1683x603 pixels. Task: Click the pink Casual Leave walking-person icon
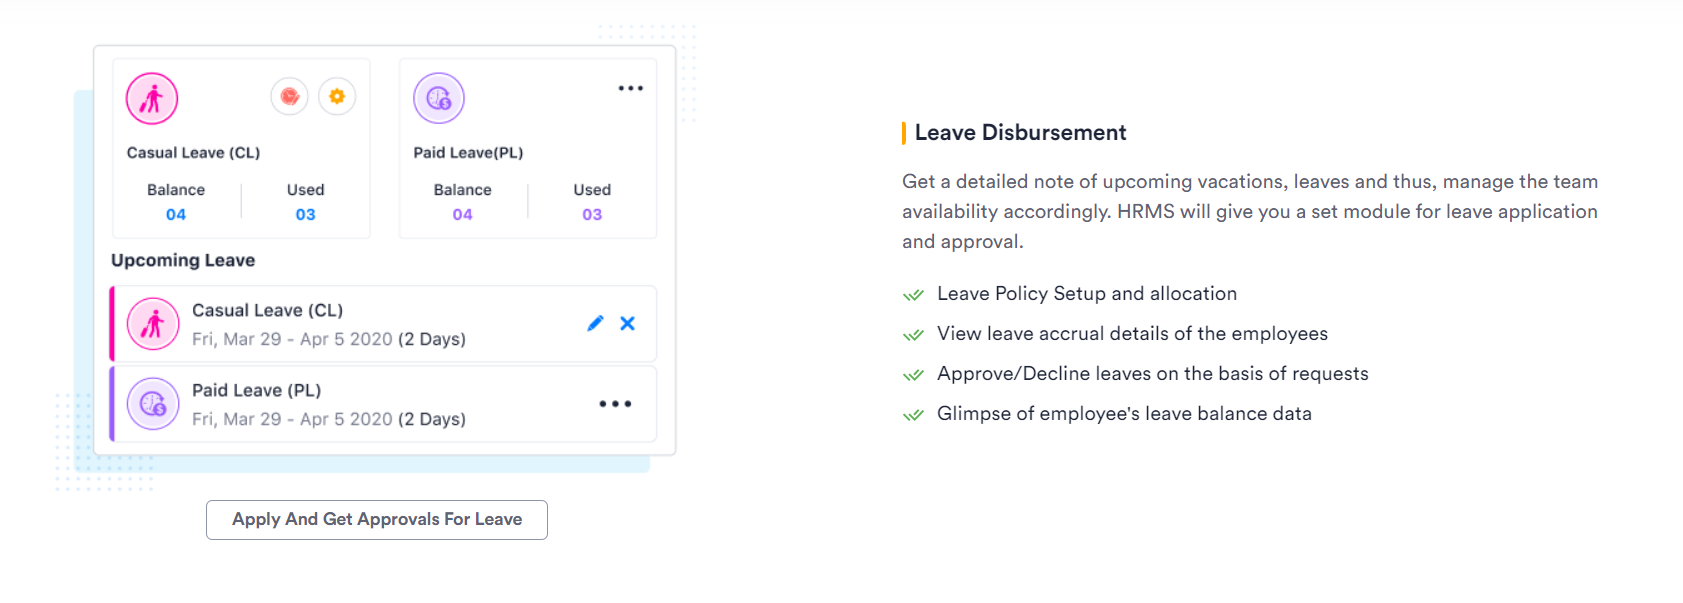[x=152, y=98]
